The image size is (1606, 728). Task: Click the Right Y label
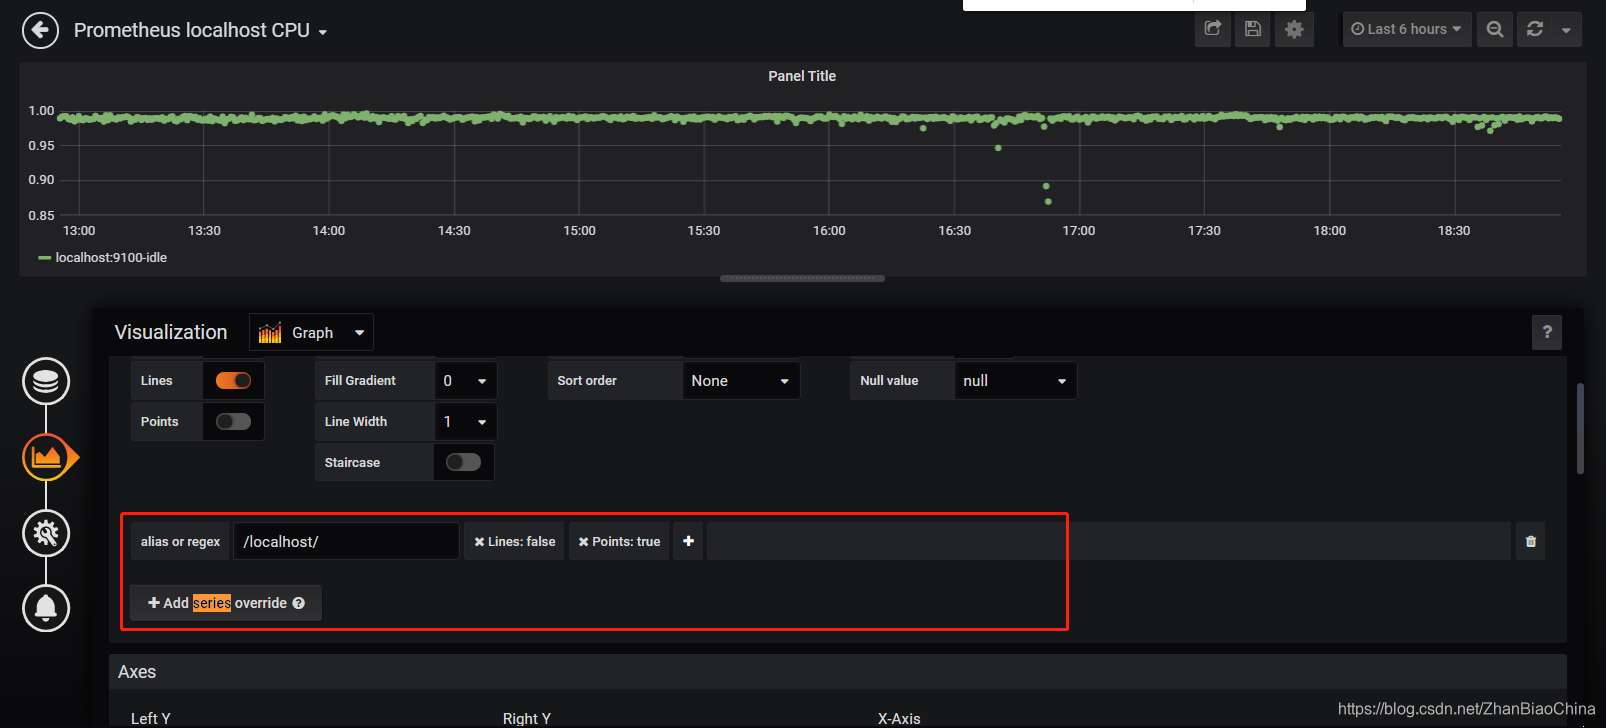click(527, 718)
